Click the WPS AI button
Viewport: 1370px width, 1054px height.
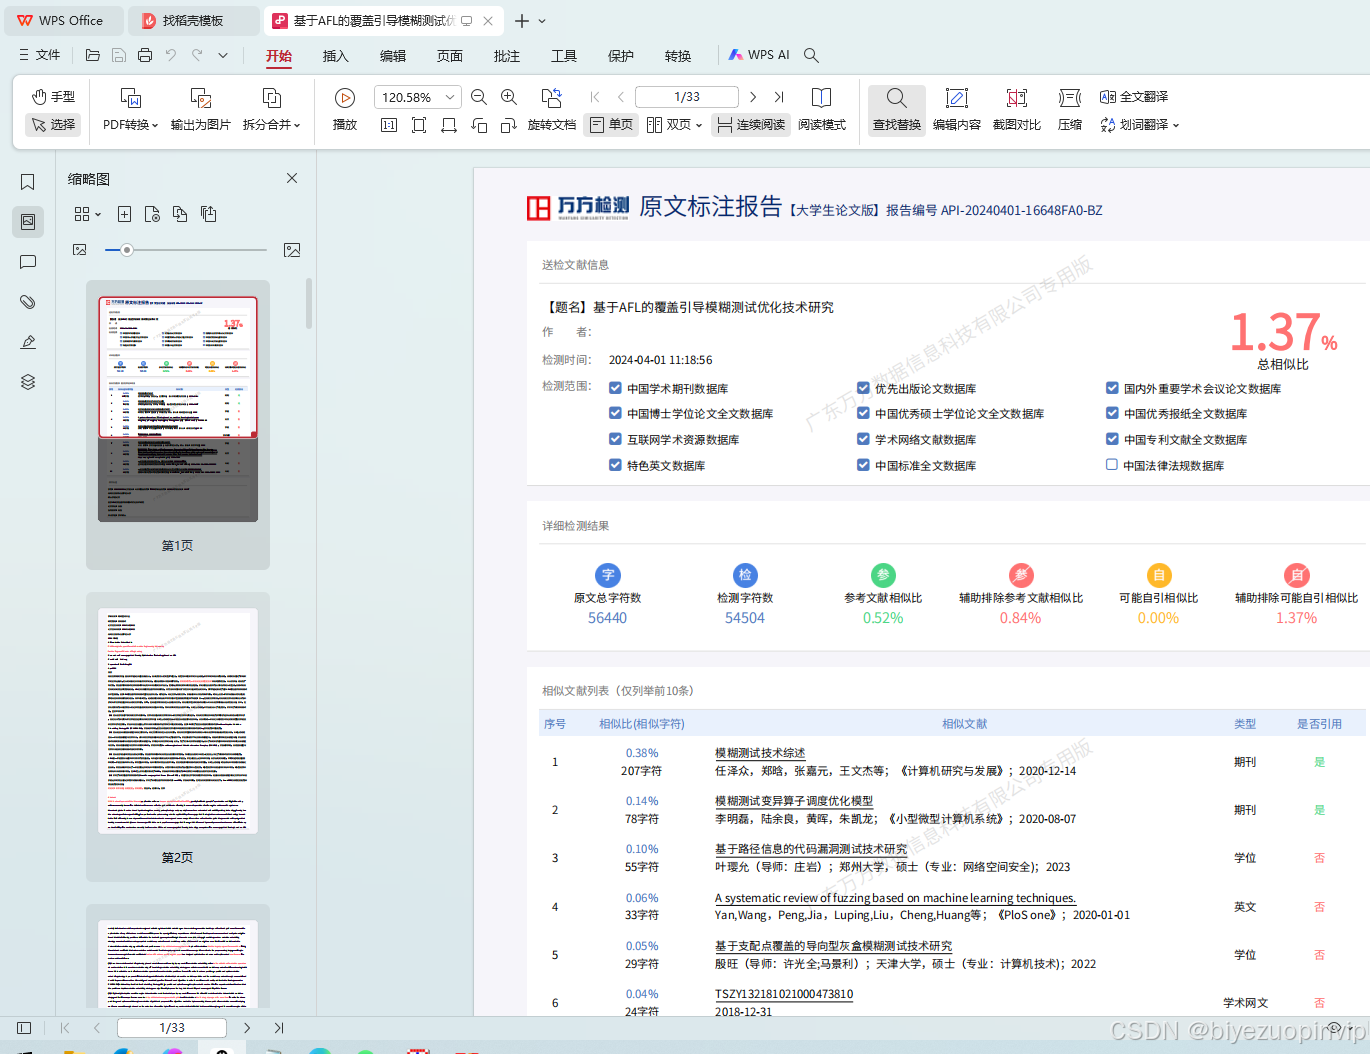(x=759, y=55)
